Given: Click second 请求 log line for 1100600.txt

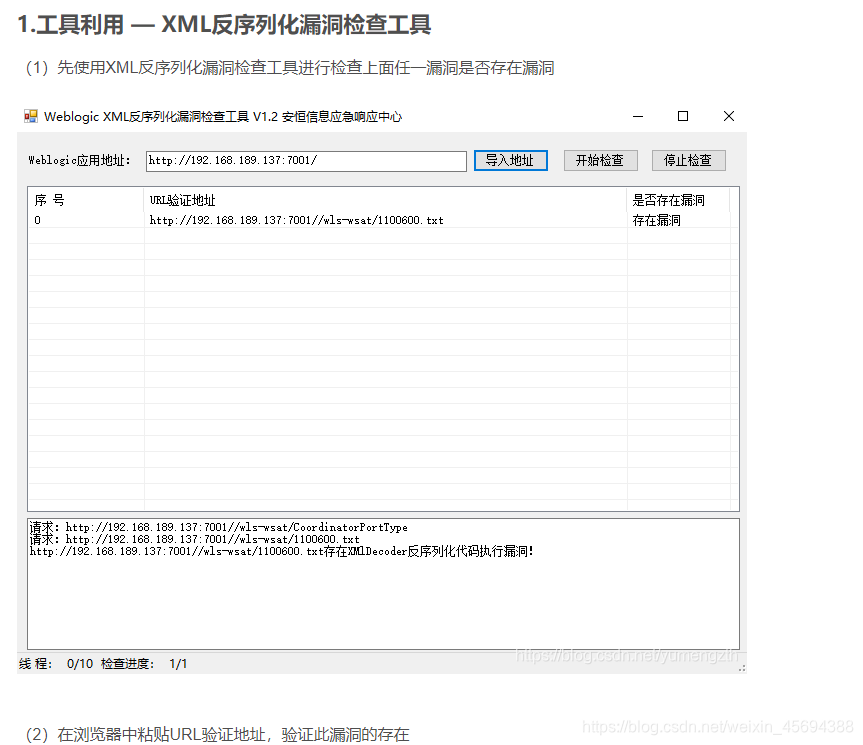Looking at the screenshot, I should 194,539.
